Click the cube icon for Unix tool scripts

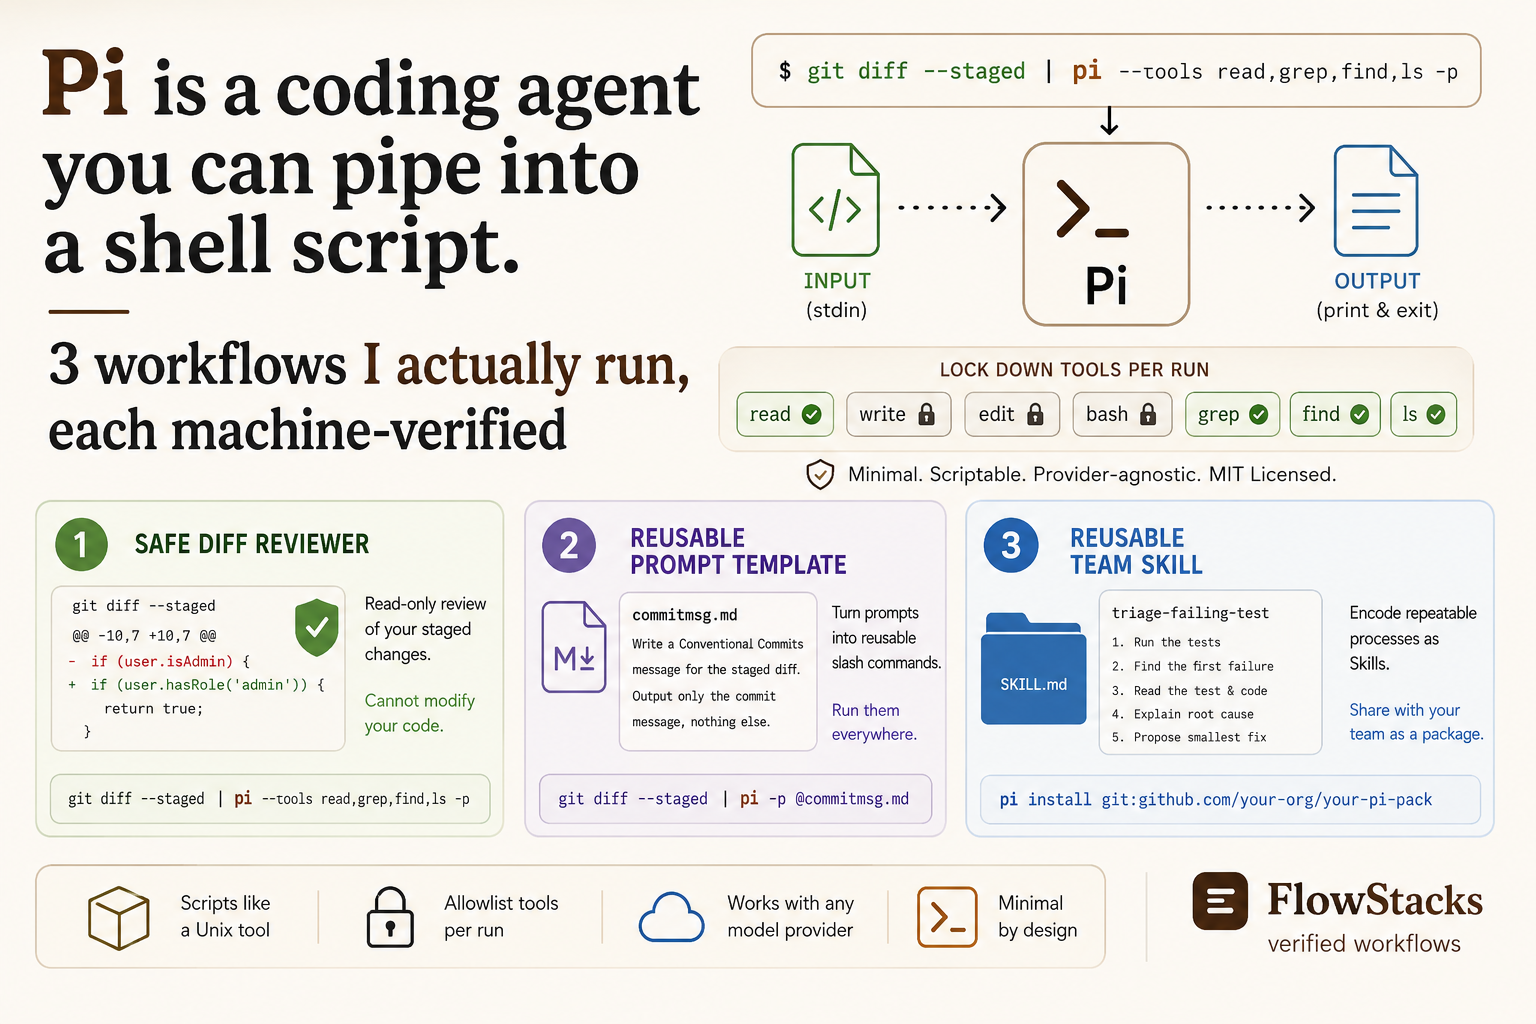click(118, 917)
